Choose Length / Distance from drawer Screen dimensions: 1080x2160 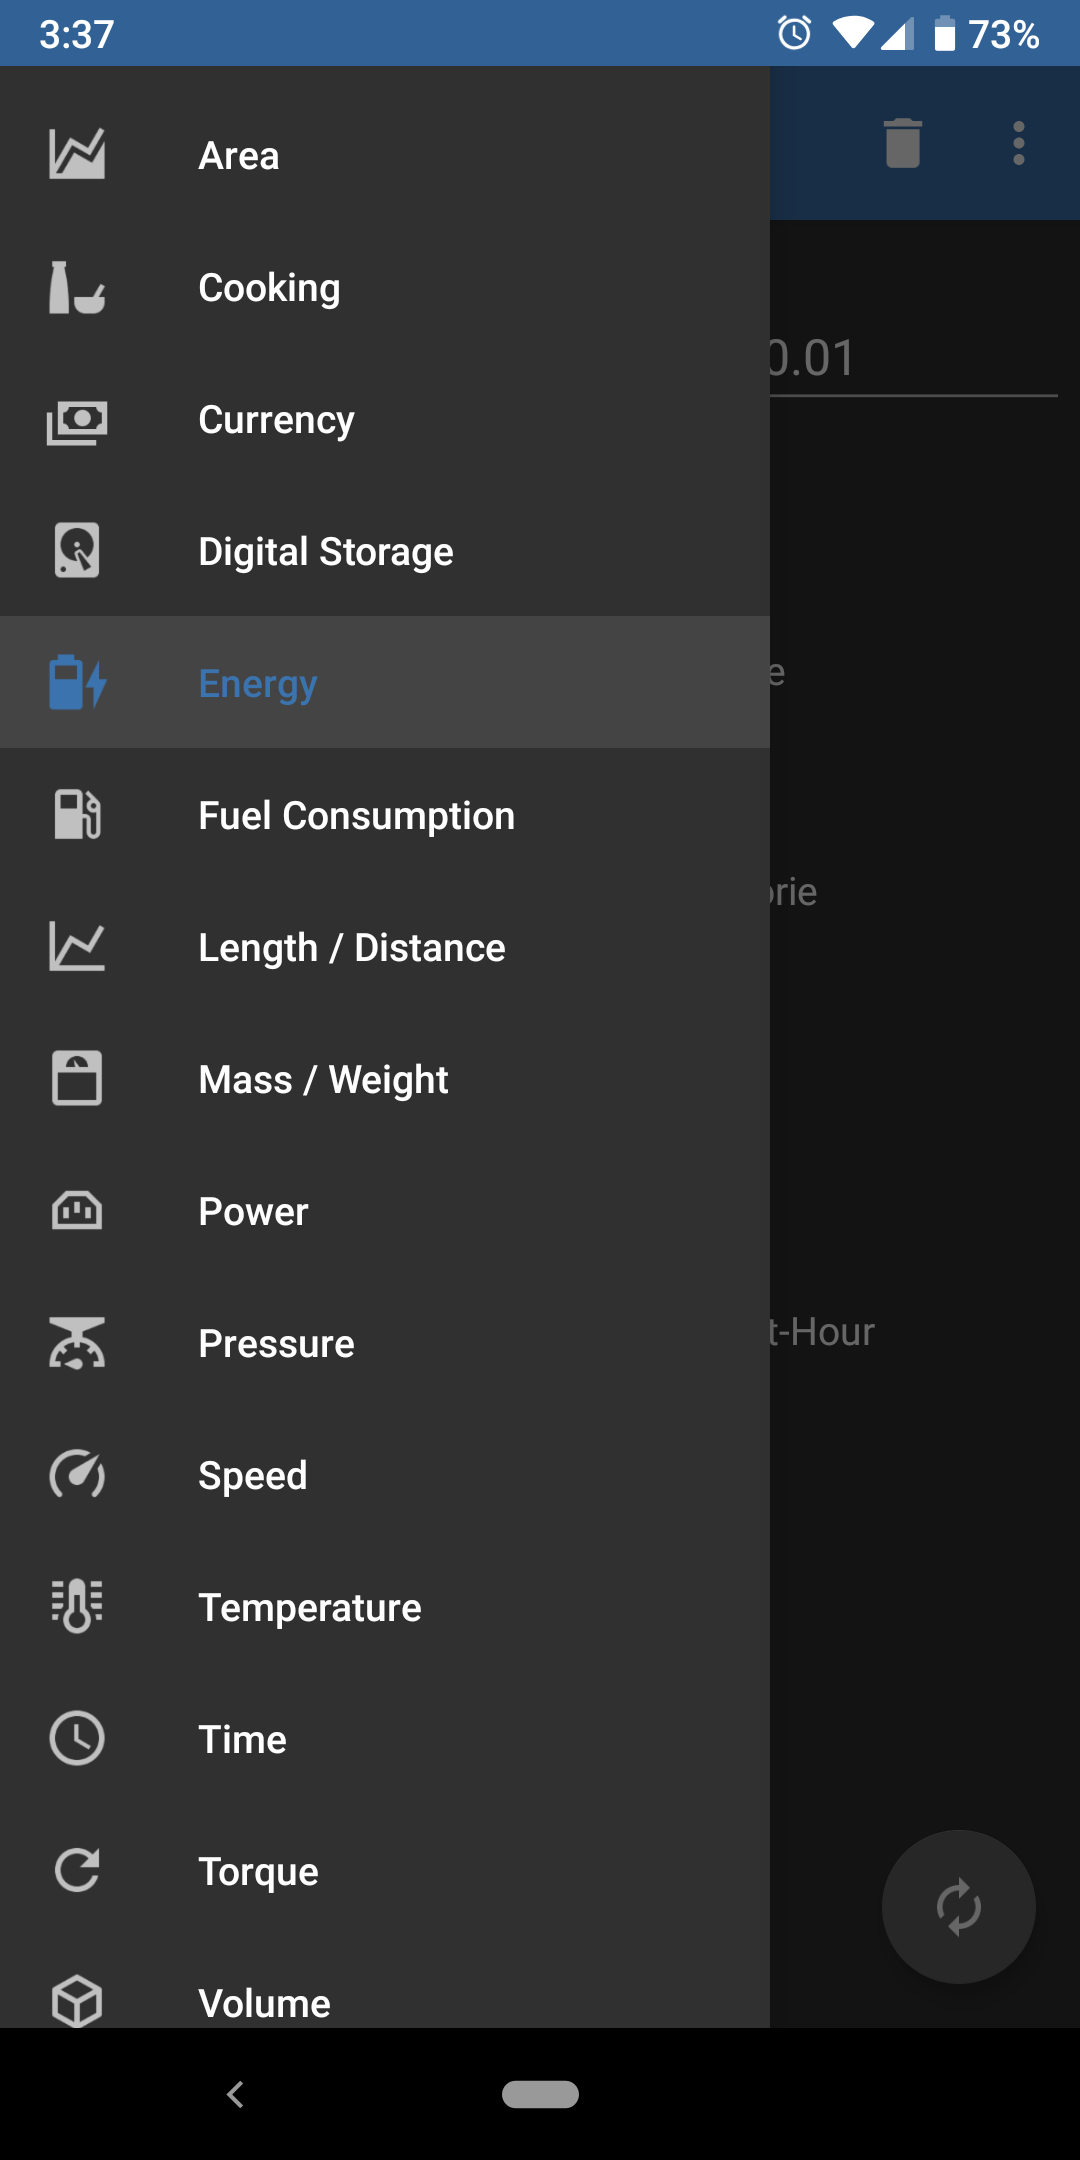coord(385,947)
